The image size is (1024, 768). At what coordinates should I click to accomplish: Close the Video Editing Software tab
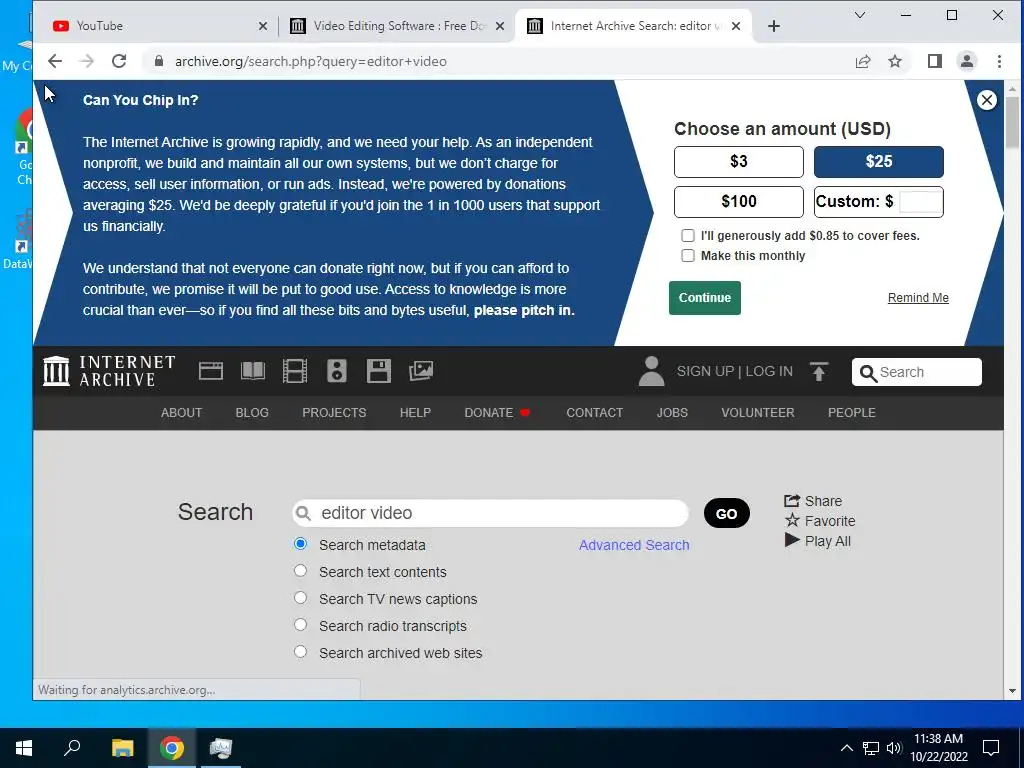click(x=500, y=26)
